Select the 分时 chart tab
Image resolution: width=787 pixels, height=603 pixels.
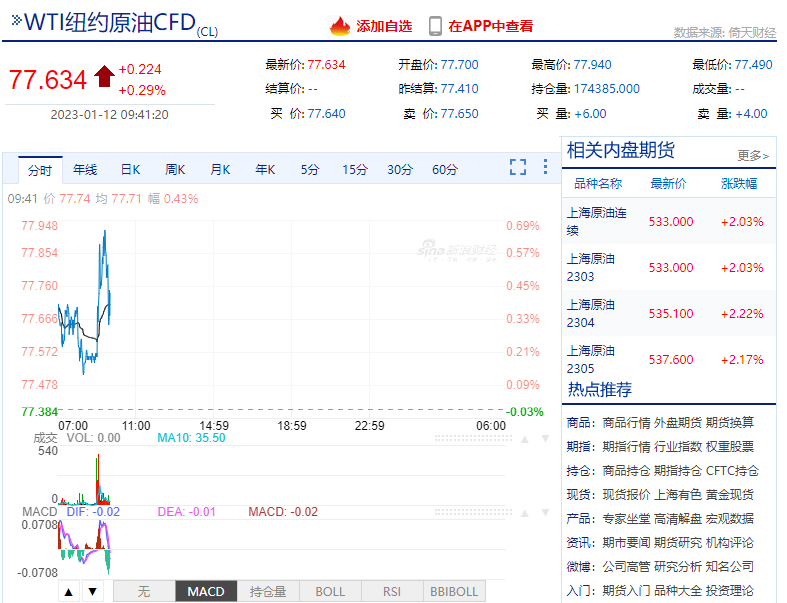click(40, 170)
